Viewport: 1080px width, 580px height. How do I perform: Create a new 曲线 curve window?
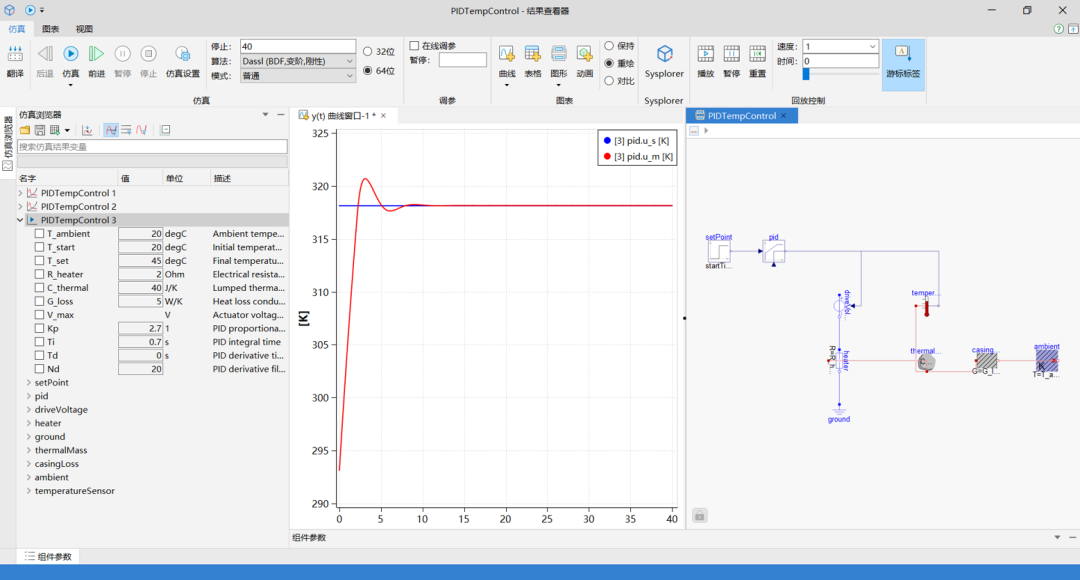(507, 54)
